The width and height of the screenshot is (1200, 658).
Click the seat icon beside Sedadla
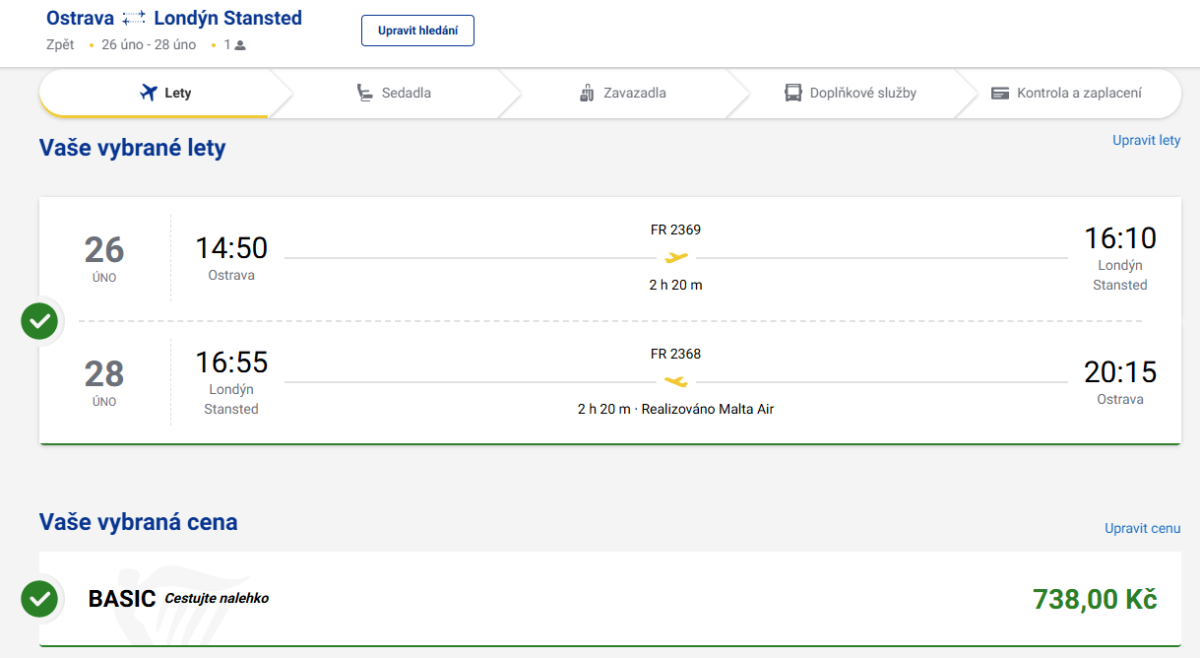pyautogui.click(x=365, y=93)
